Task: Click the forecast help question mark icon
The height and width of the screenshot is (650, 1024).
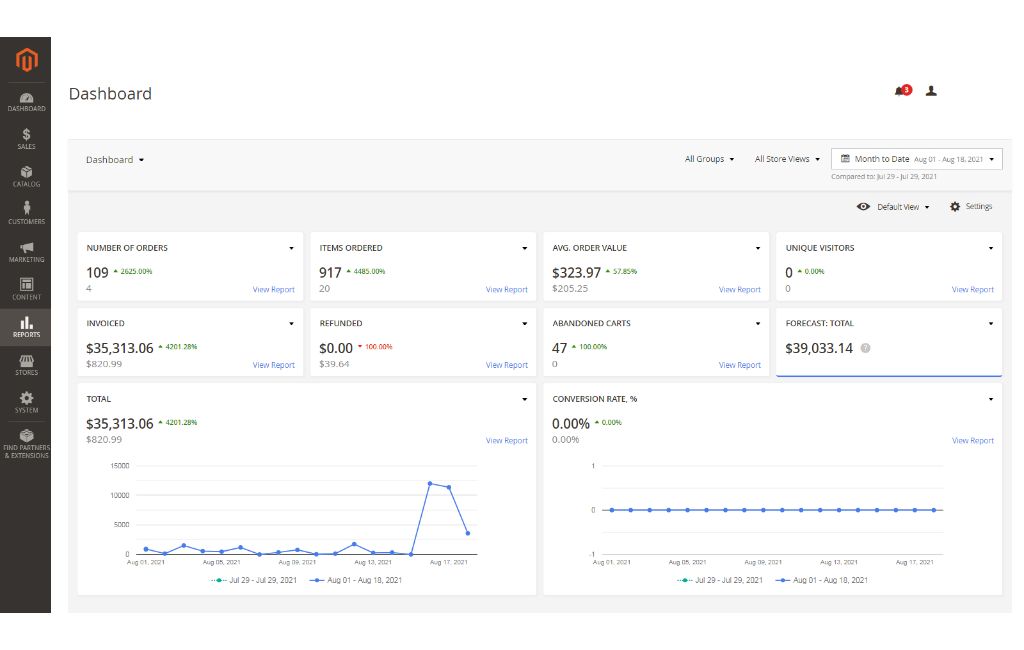Action: pyautogui.click(x=865, y=348)
